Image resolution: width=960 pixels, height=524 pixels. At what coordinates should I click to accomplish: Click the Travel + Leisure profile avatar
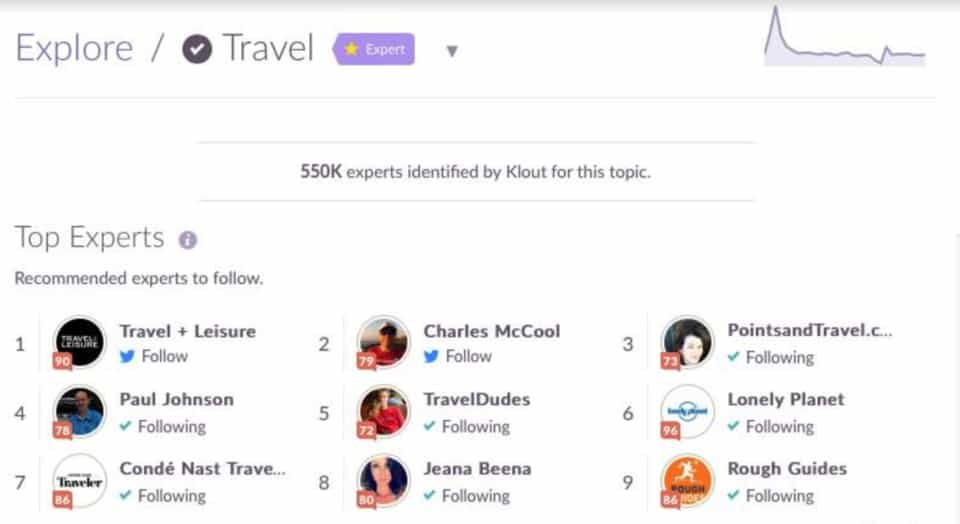pos(80,343)
